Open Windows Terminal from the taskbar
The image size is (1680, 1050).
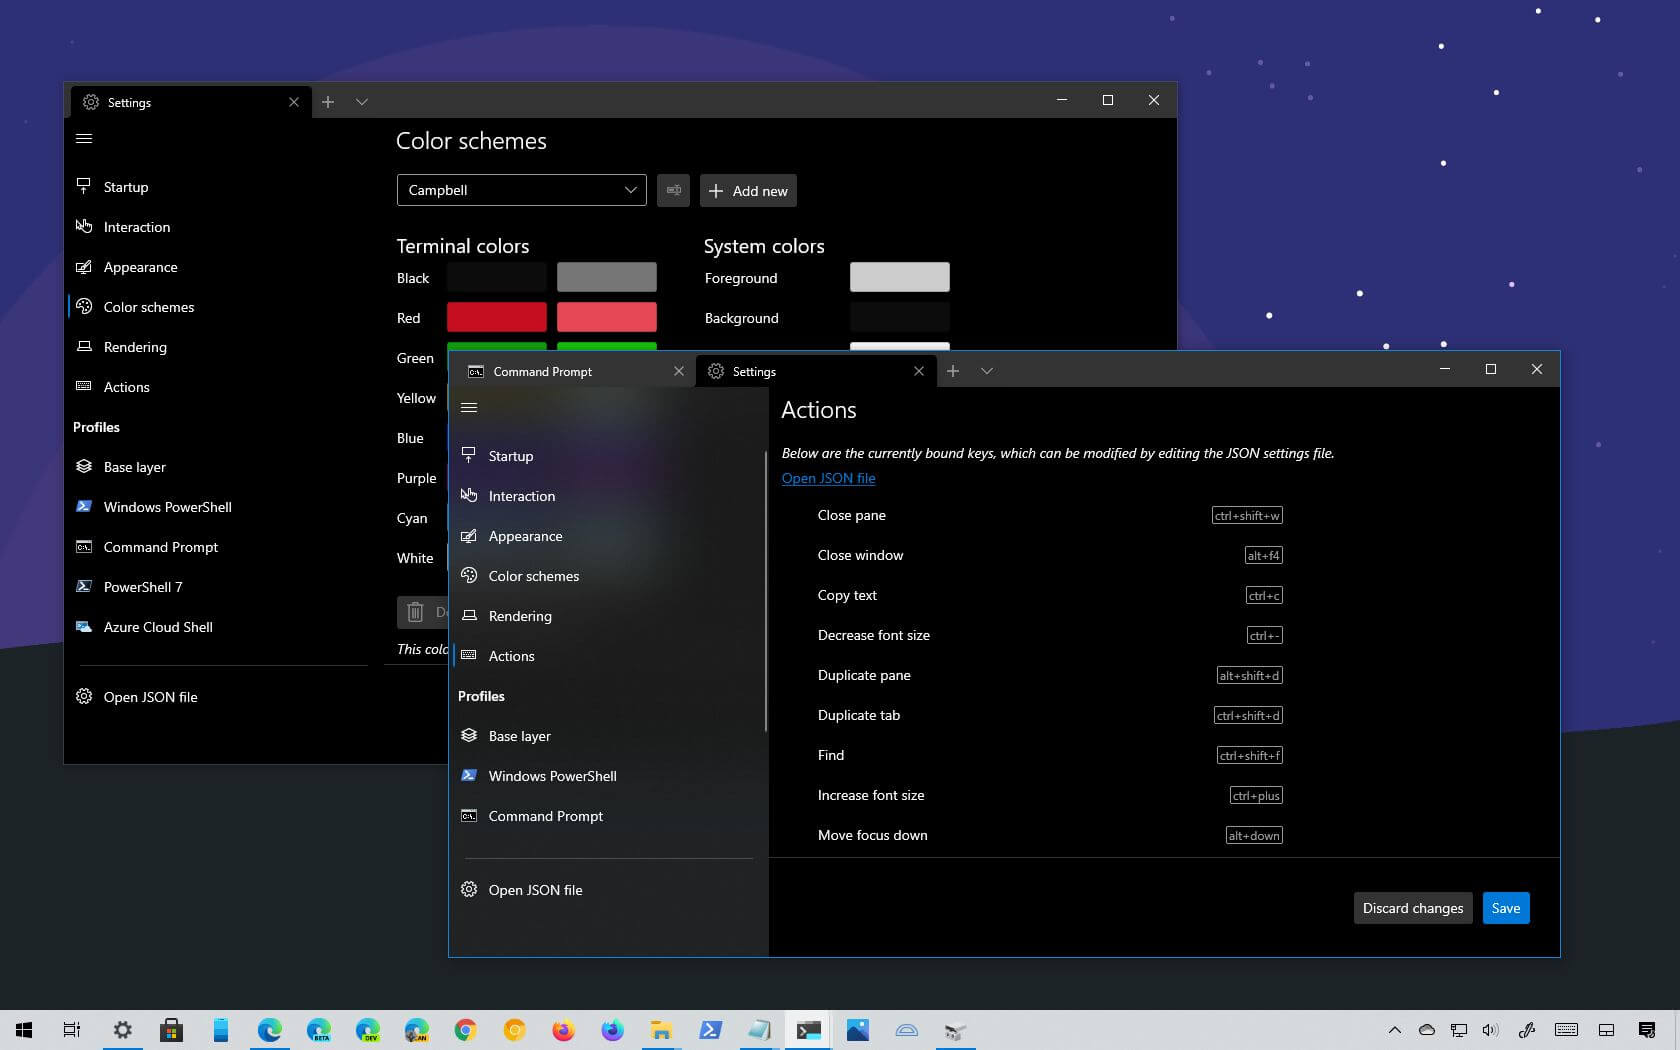[808, 1030]
